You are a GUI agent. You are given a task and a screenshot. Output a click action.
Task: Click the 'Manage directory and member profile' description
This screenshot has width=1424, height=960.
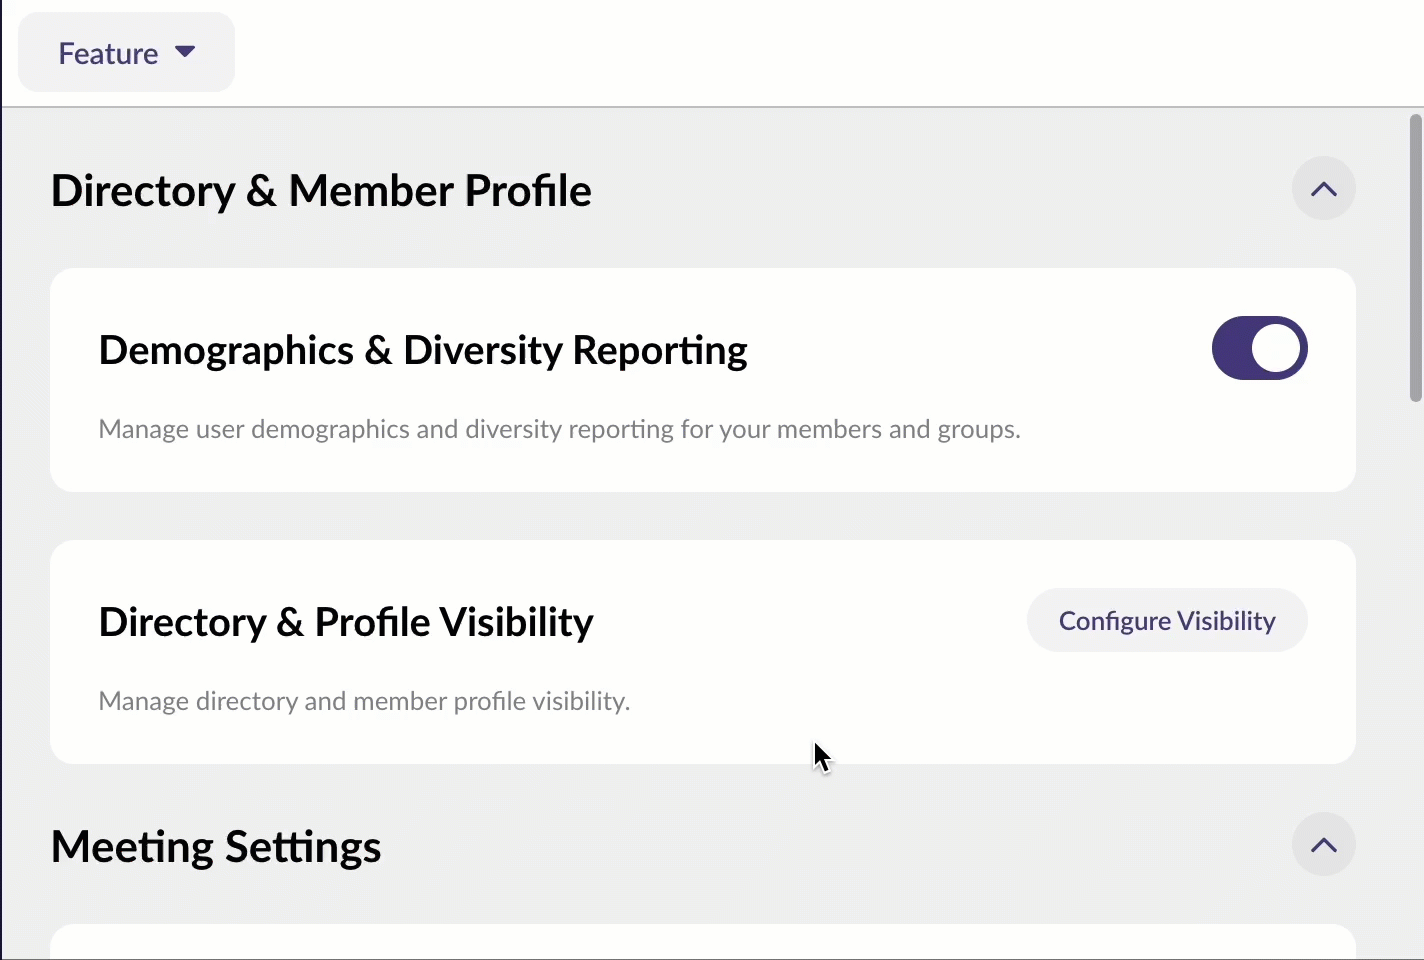point(364,701)
